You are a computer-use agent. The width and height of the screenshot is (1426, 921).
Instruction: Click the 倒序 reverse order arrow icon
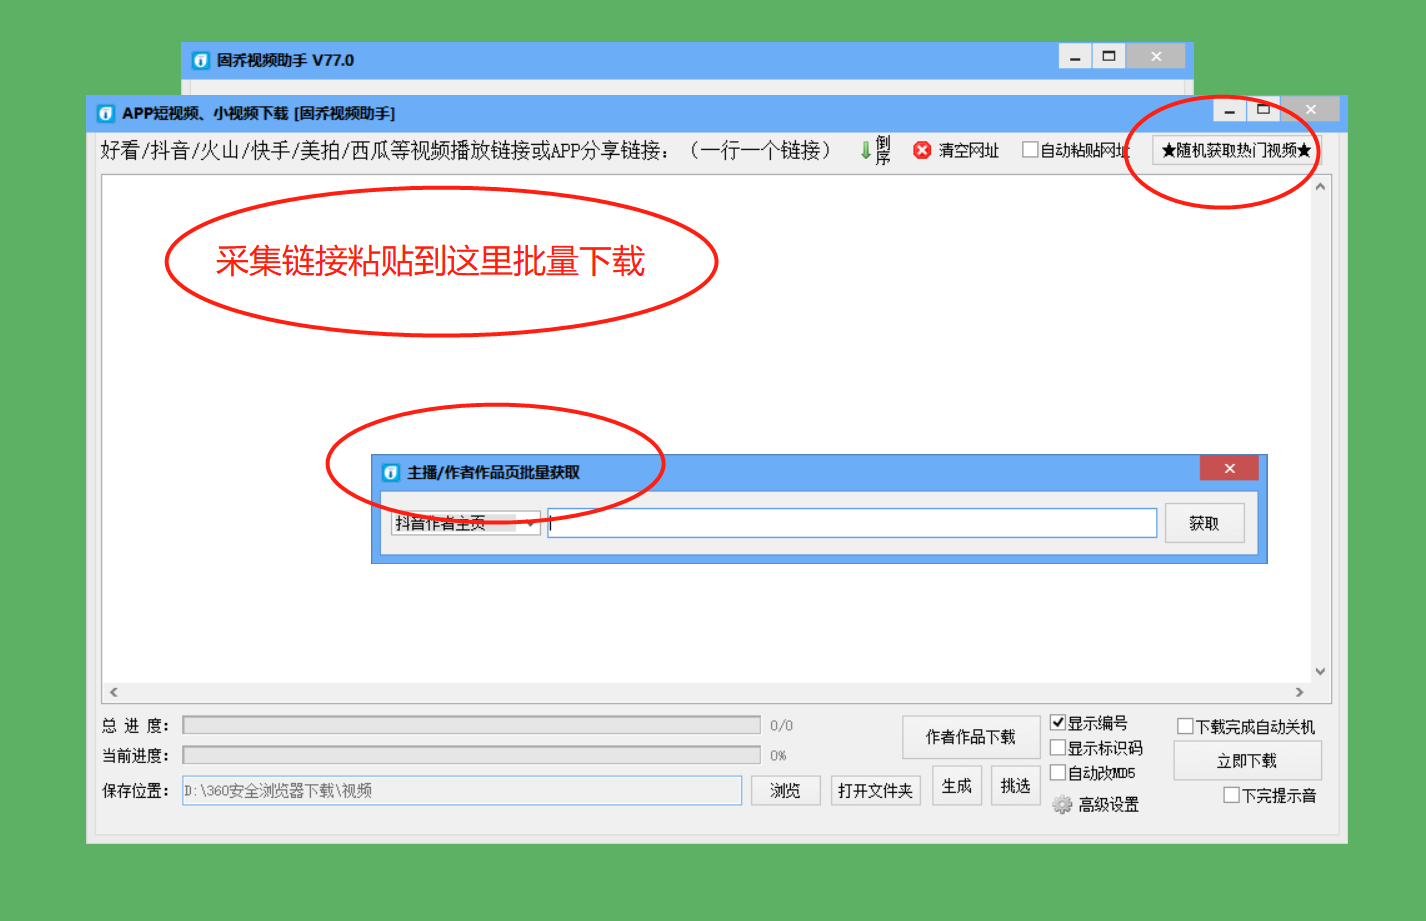click(x=866, y=151)
